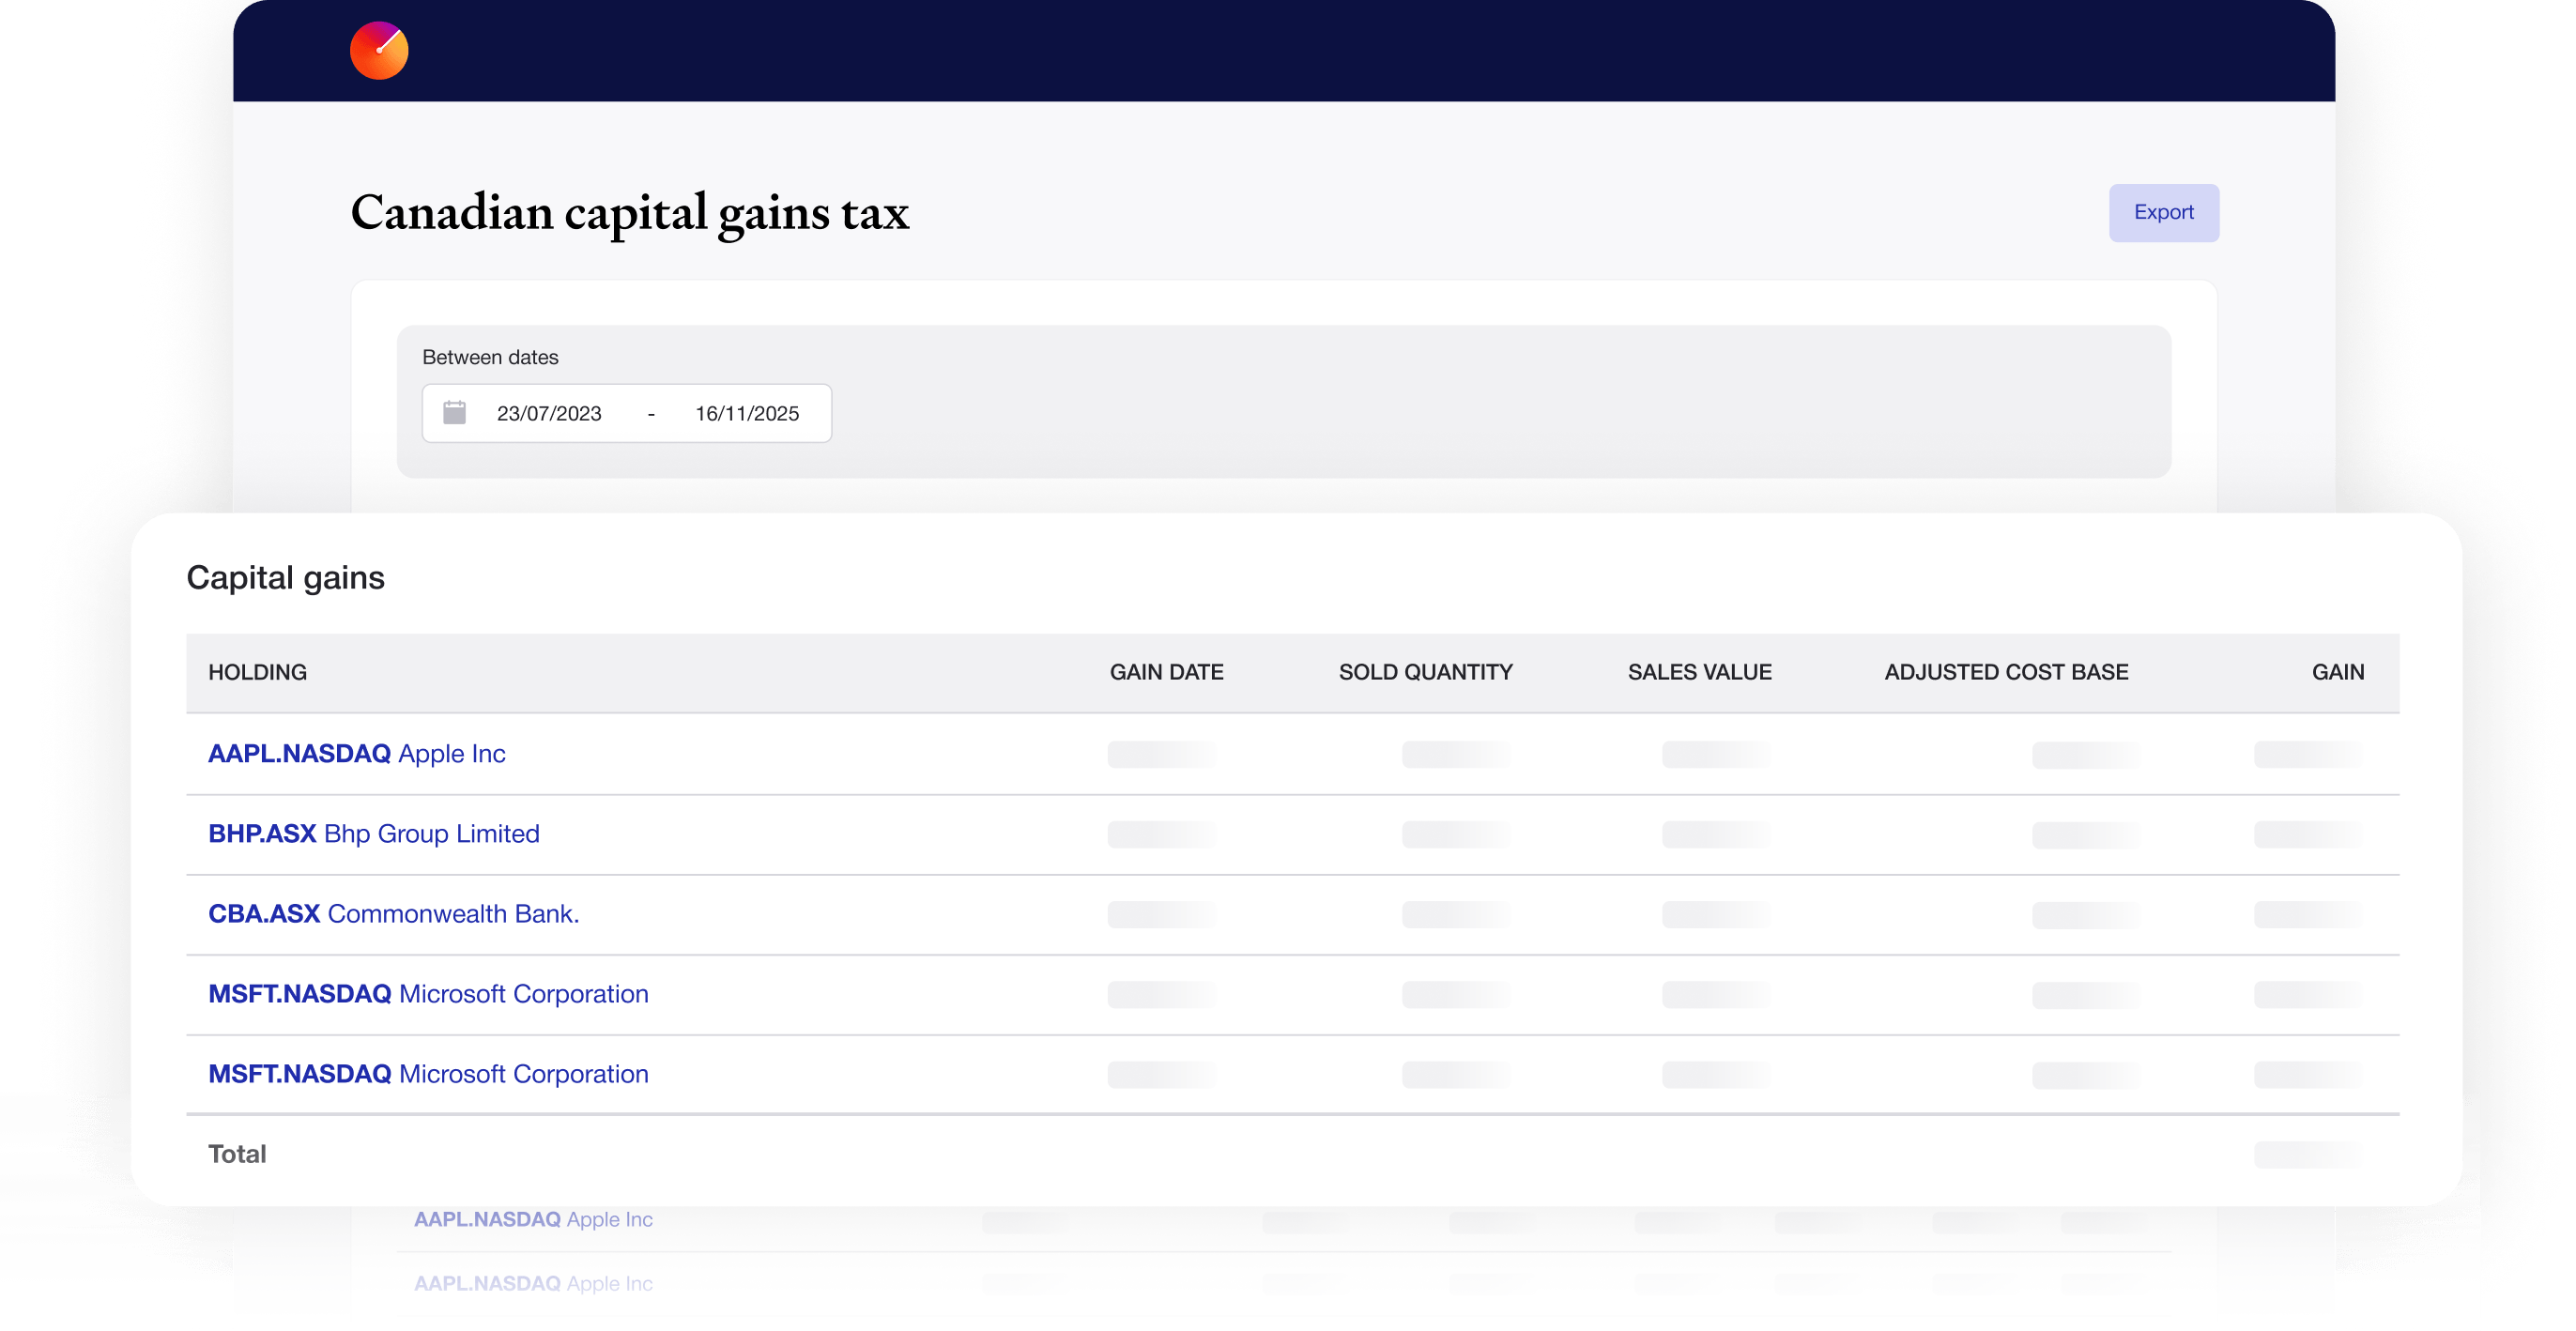Open the second MSFT.NASDAQ Microsoft Corporation row
The height and width of the screenshot is (1331, 2576).
pos(428,1073)
